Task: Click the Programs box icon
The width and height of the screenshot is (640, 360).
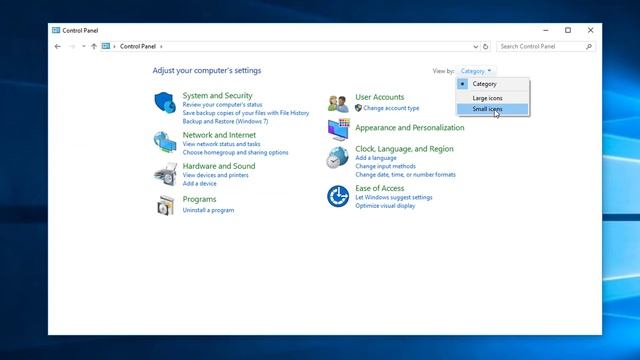Action: tap(166, 205)
